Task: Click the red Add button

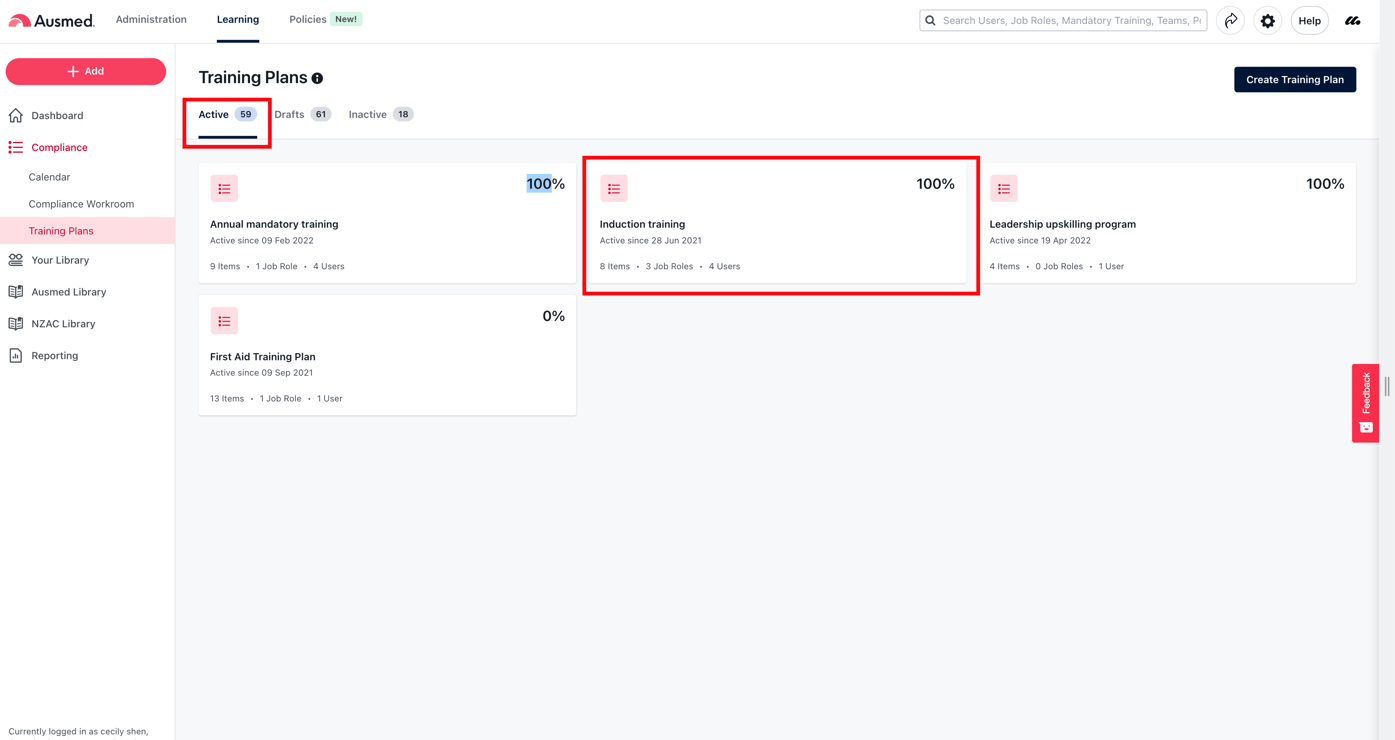Action: 86,72
